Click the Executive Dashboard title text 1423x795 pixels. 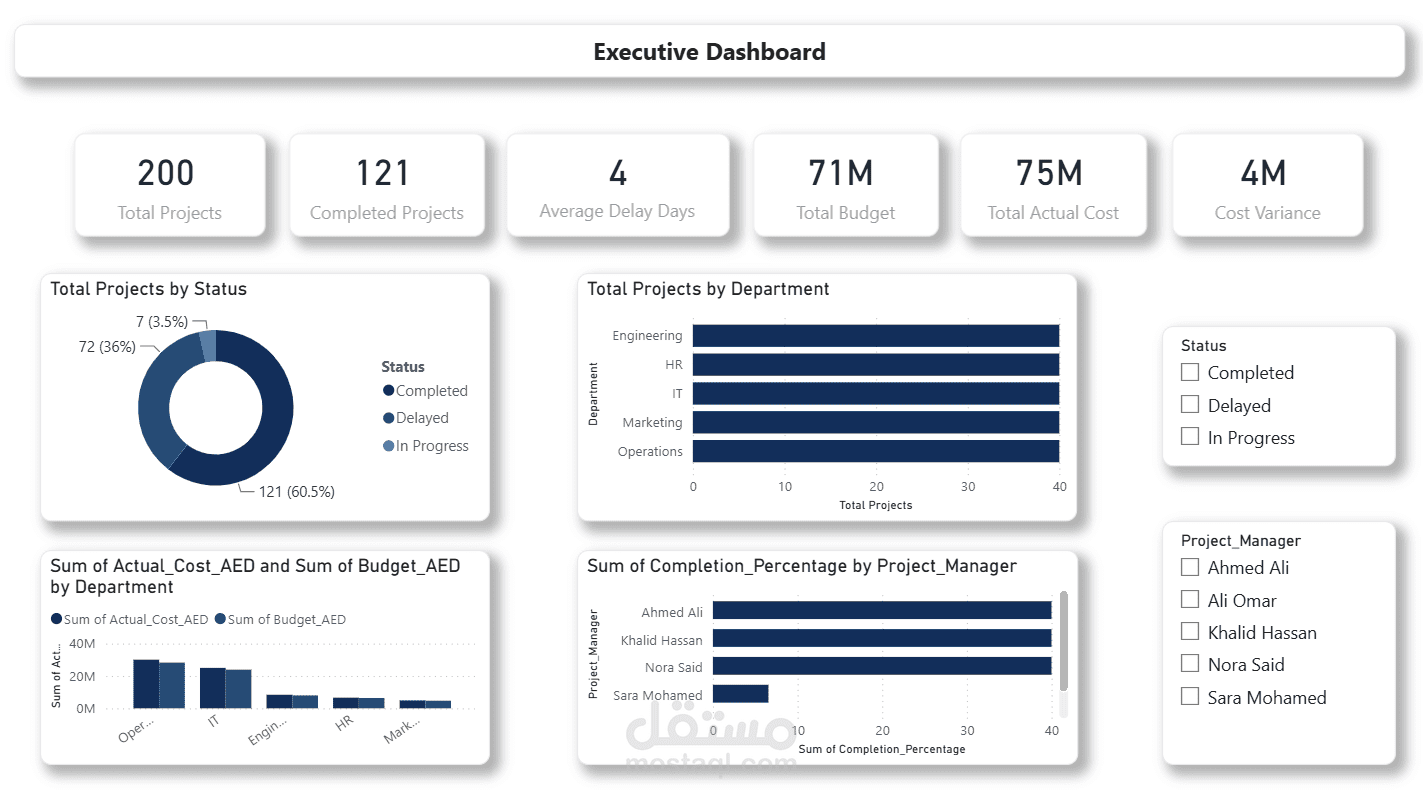709,52
